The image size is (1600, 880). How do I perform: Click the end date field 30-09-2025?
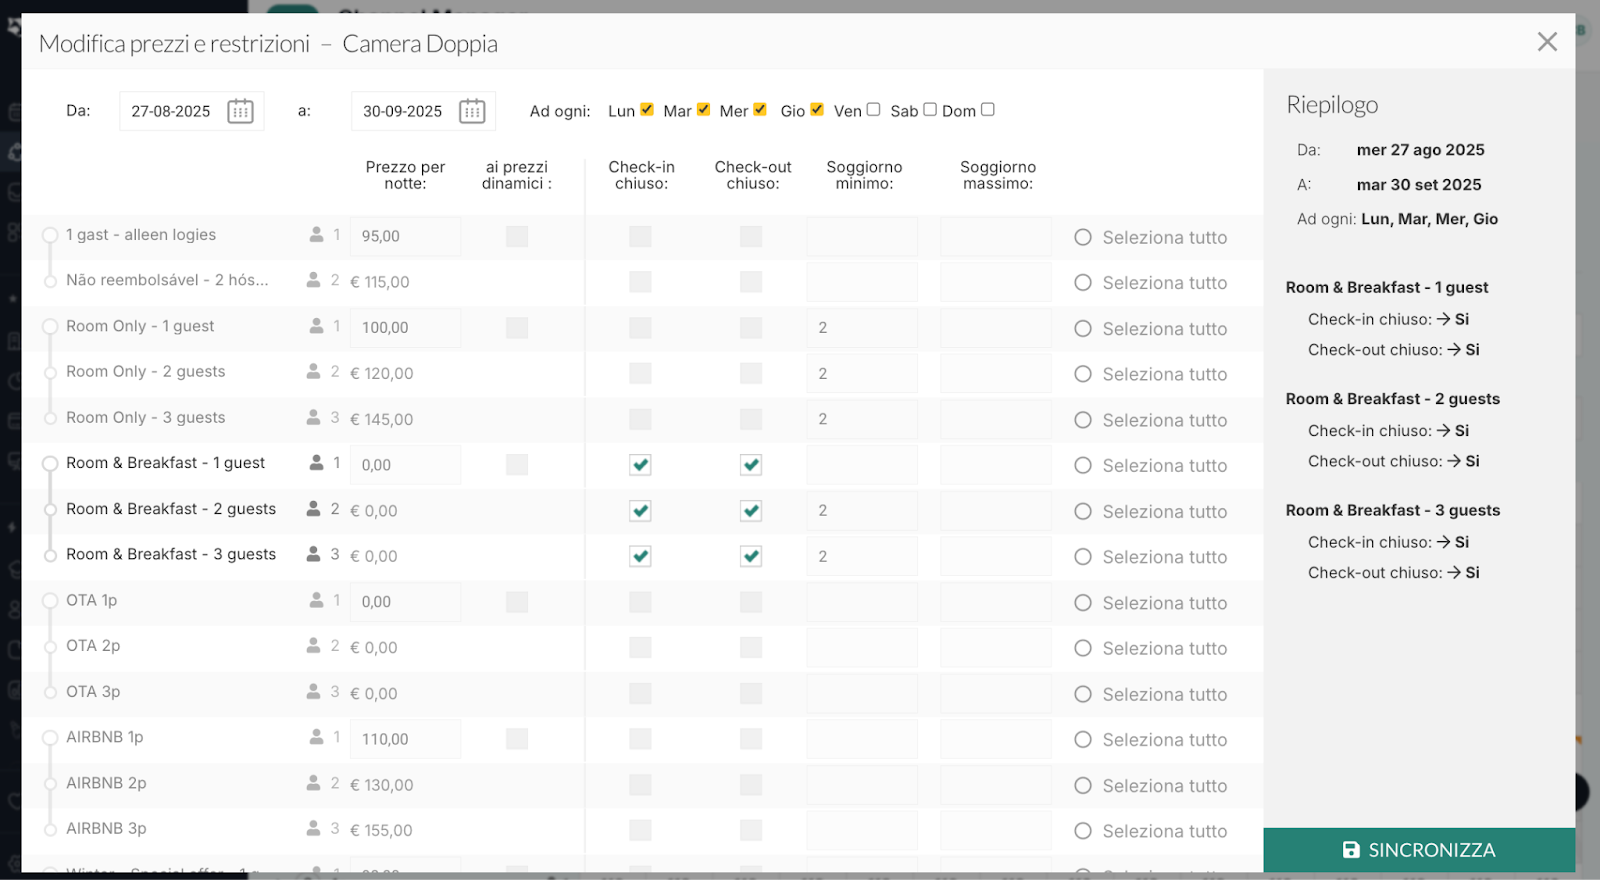(x=403, y=111)
